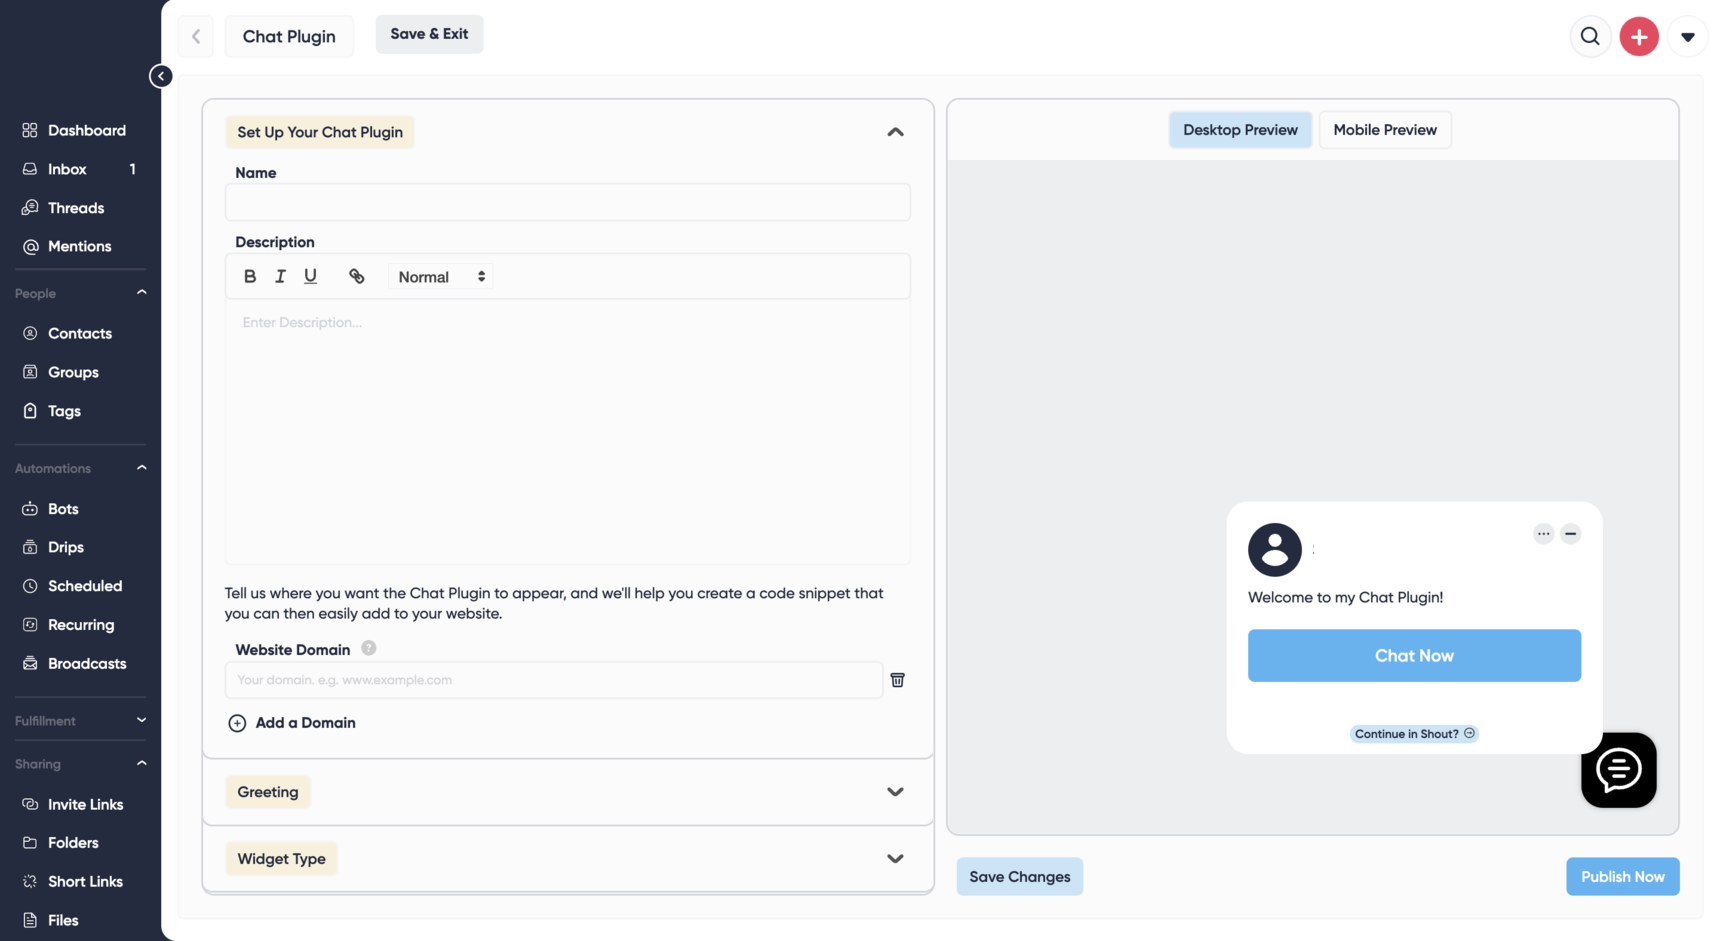Screen dimensions: 1720x941
Task: Click into the Website Domain field
Action: (x=554, y=680)
